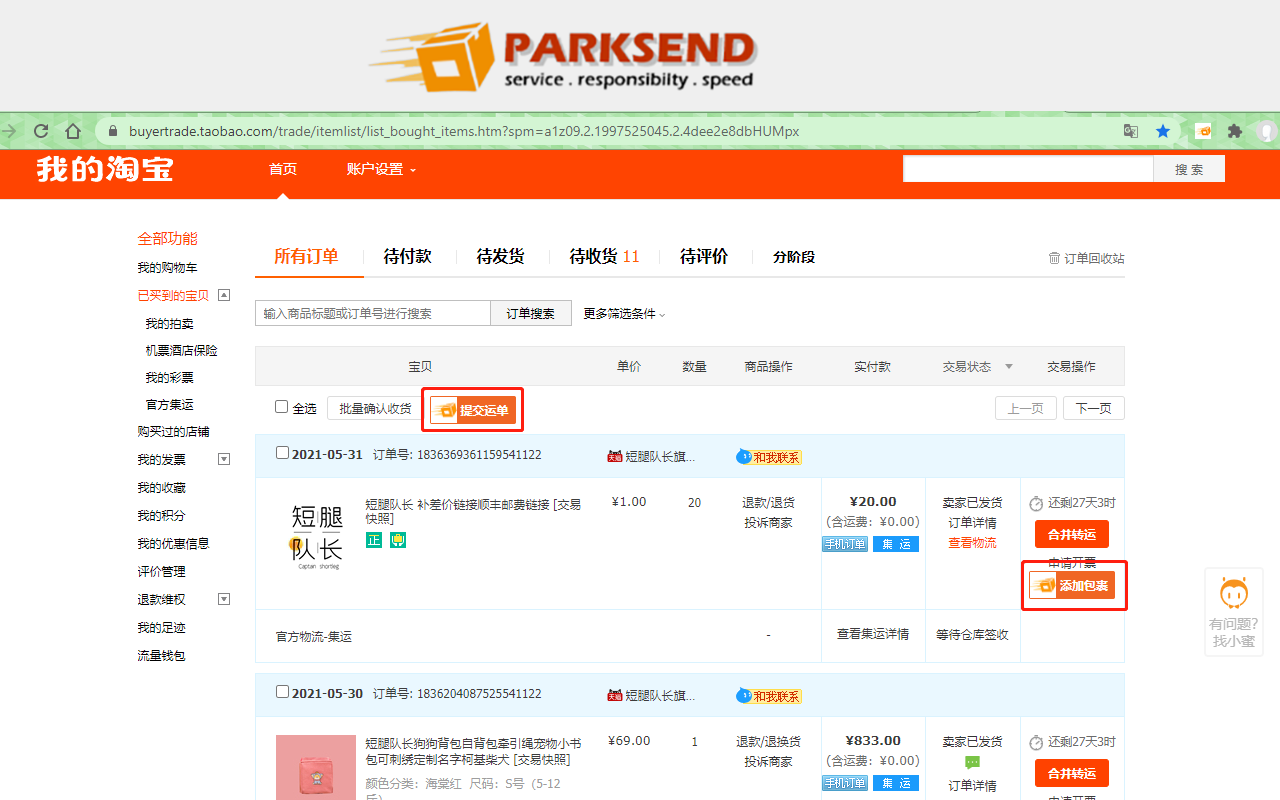This screenshot has height=800, width=1280.
Task: Click 合并转运 button in first order
Action: coord(1072,534)
